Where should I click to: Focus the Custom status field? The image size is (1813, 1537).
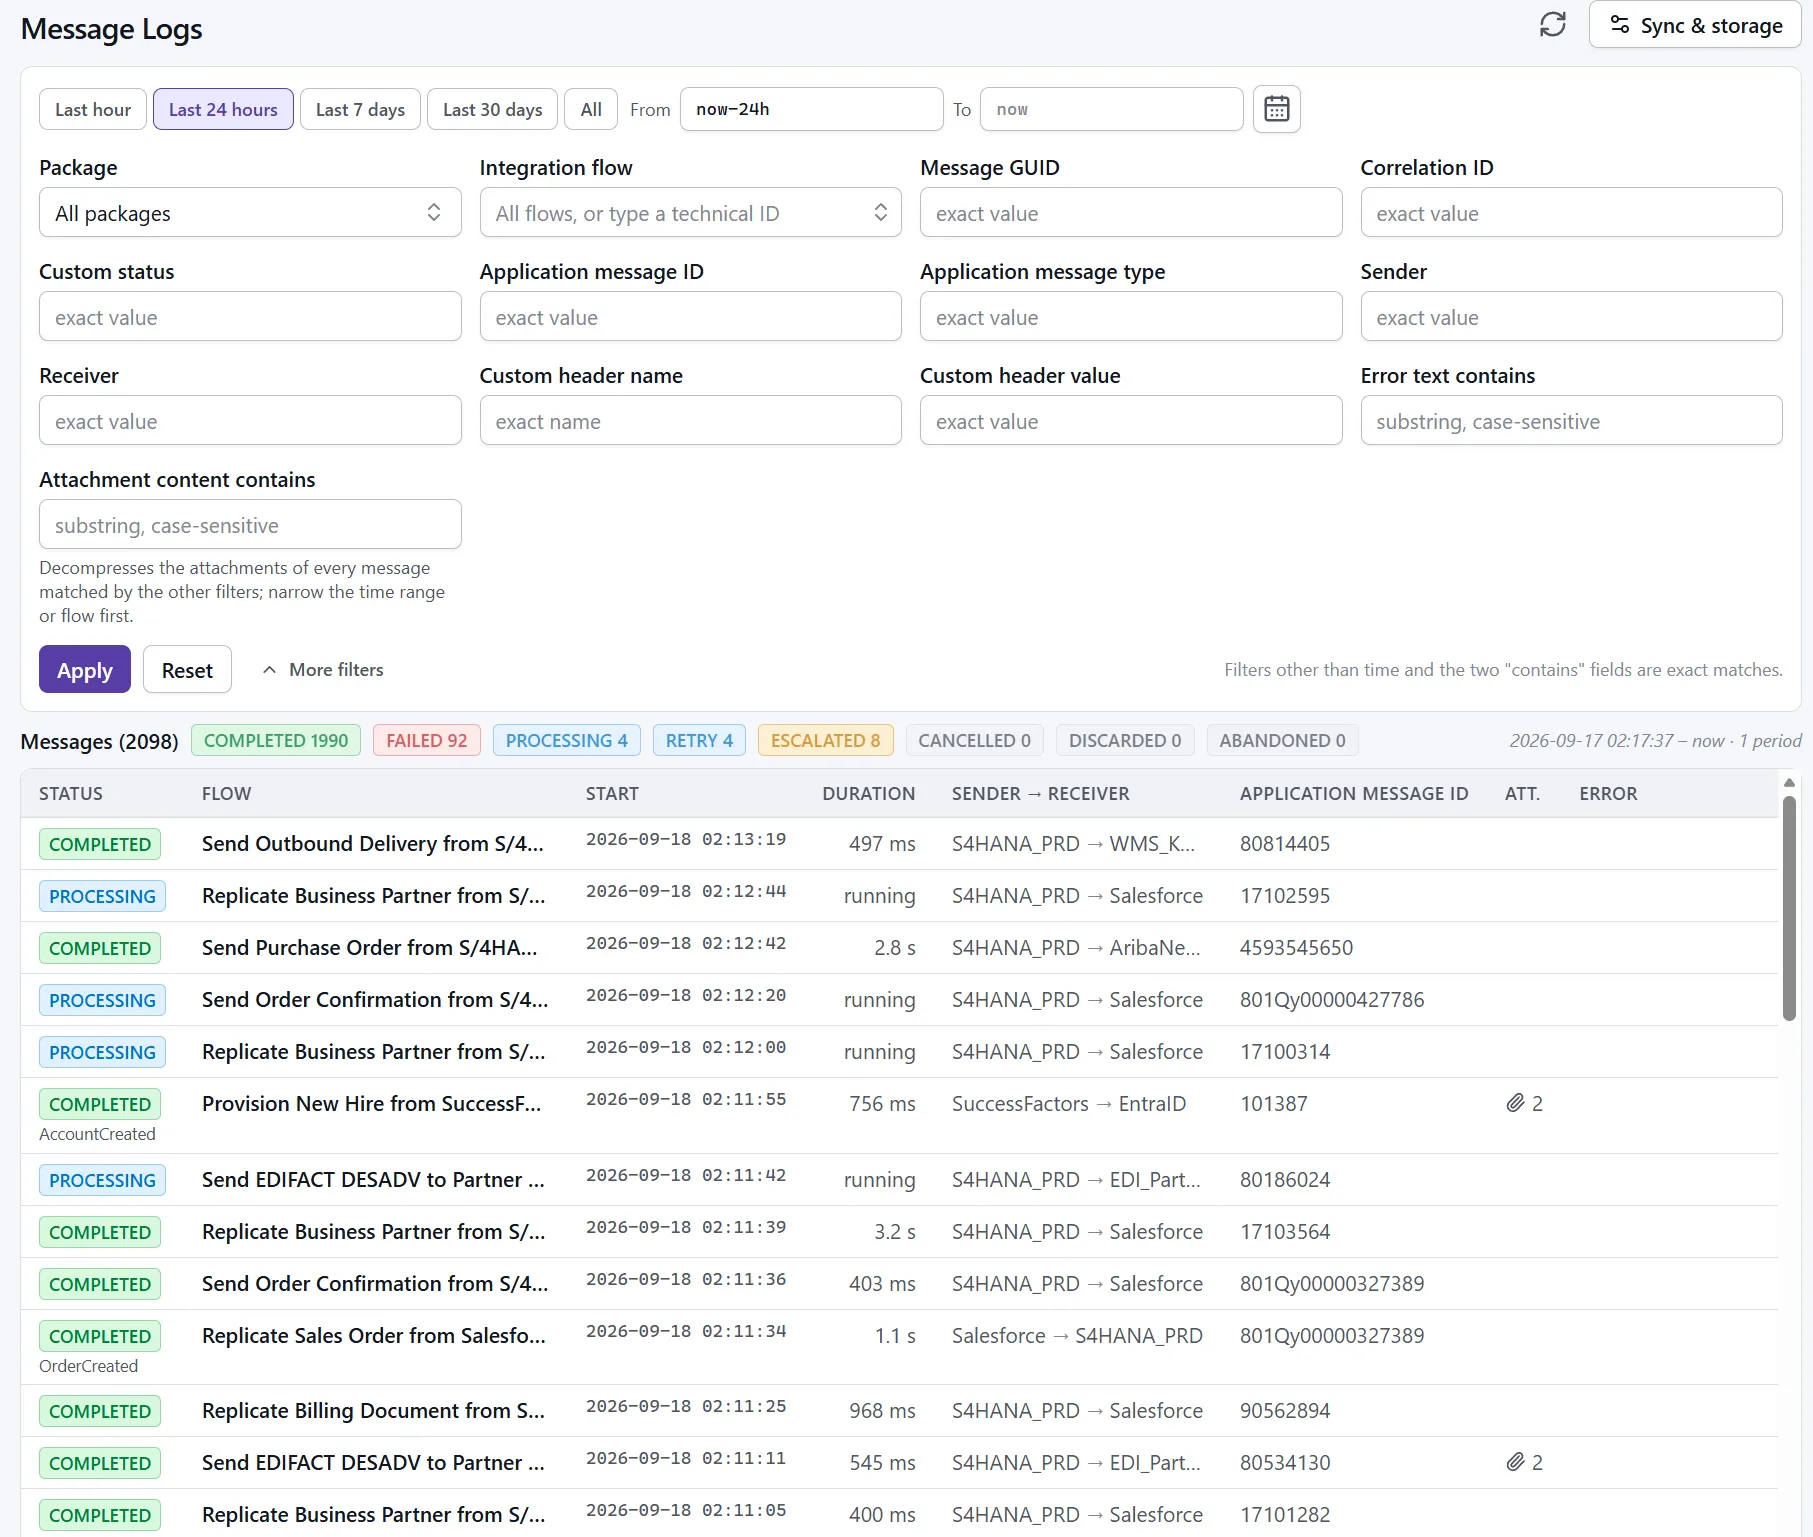click(250, 317)
